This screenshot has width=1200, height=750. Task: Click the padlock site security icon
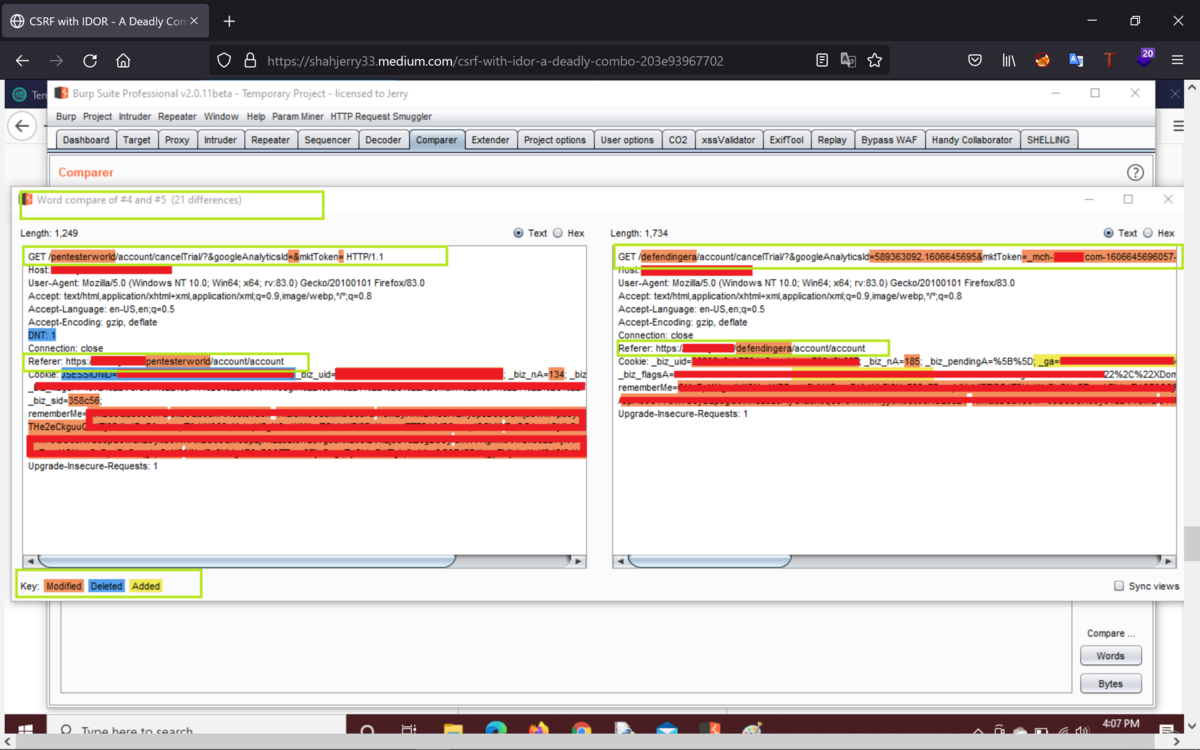(250, 61)
